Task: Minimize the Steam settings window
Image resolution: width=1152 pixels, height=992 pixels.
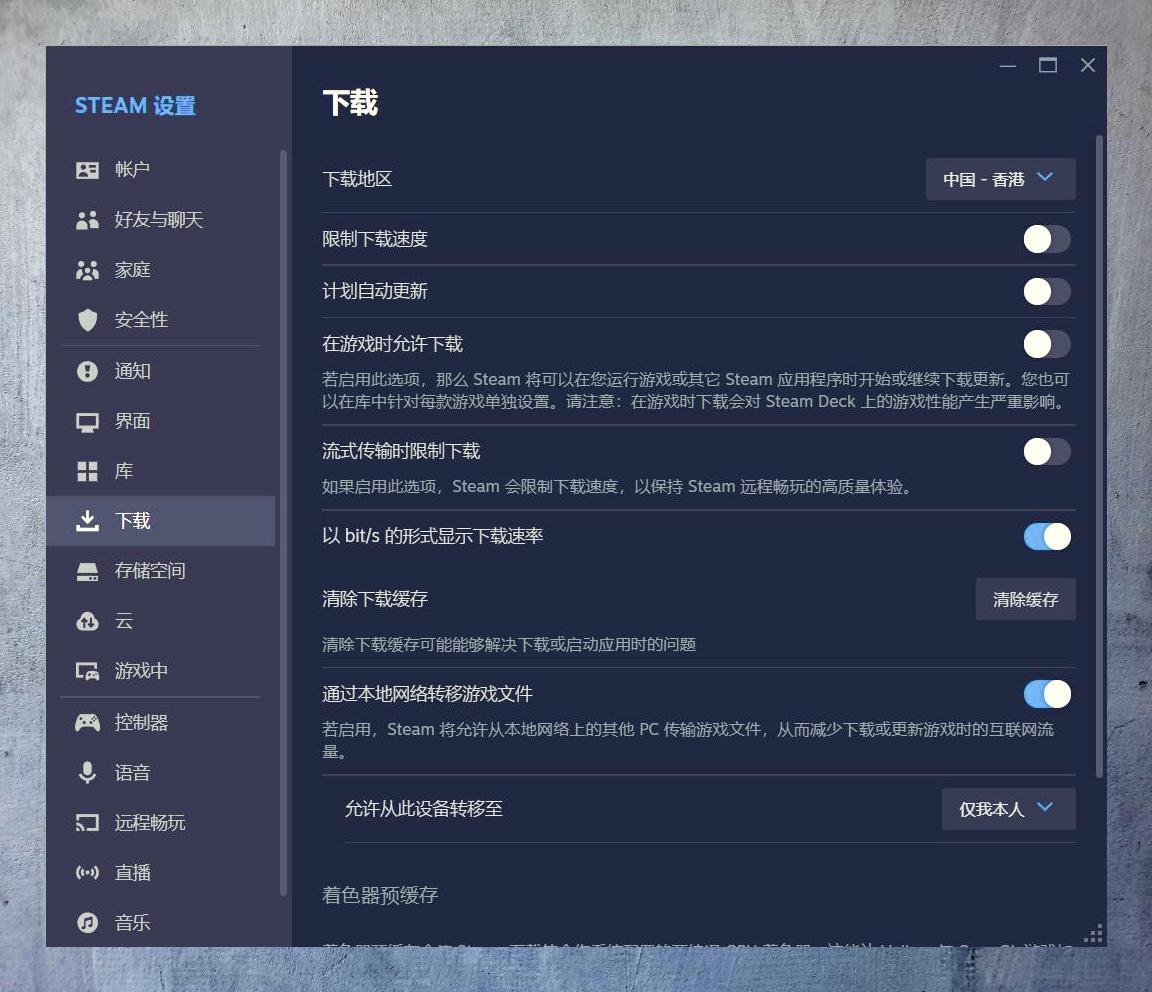Action: point(1008,65)
